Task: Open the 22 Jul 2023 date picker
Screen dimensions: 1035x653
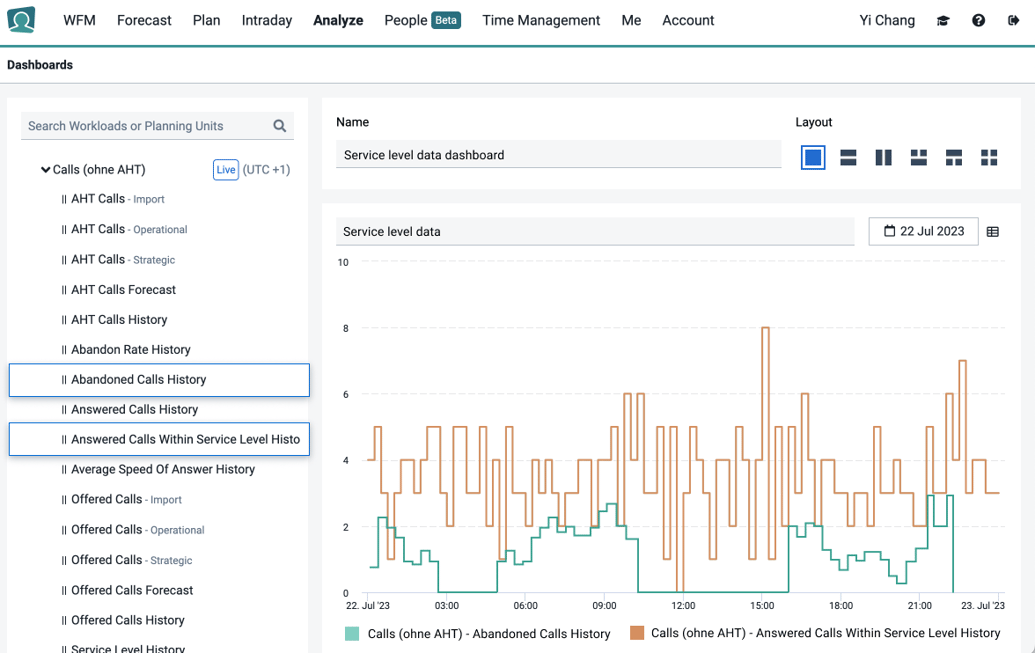Action: (923, 231)
